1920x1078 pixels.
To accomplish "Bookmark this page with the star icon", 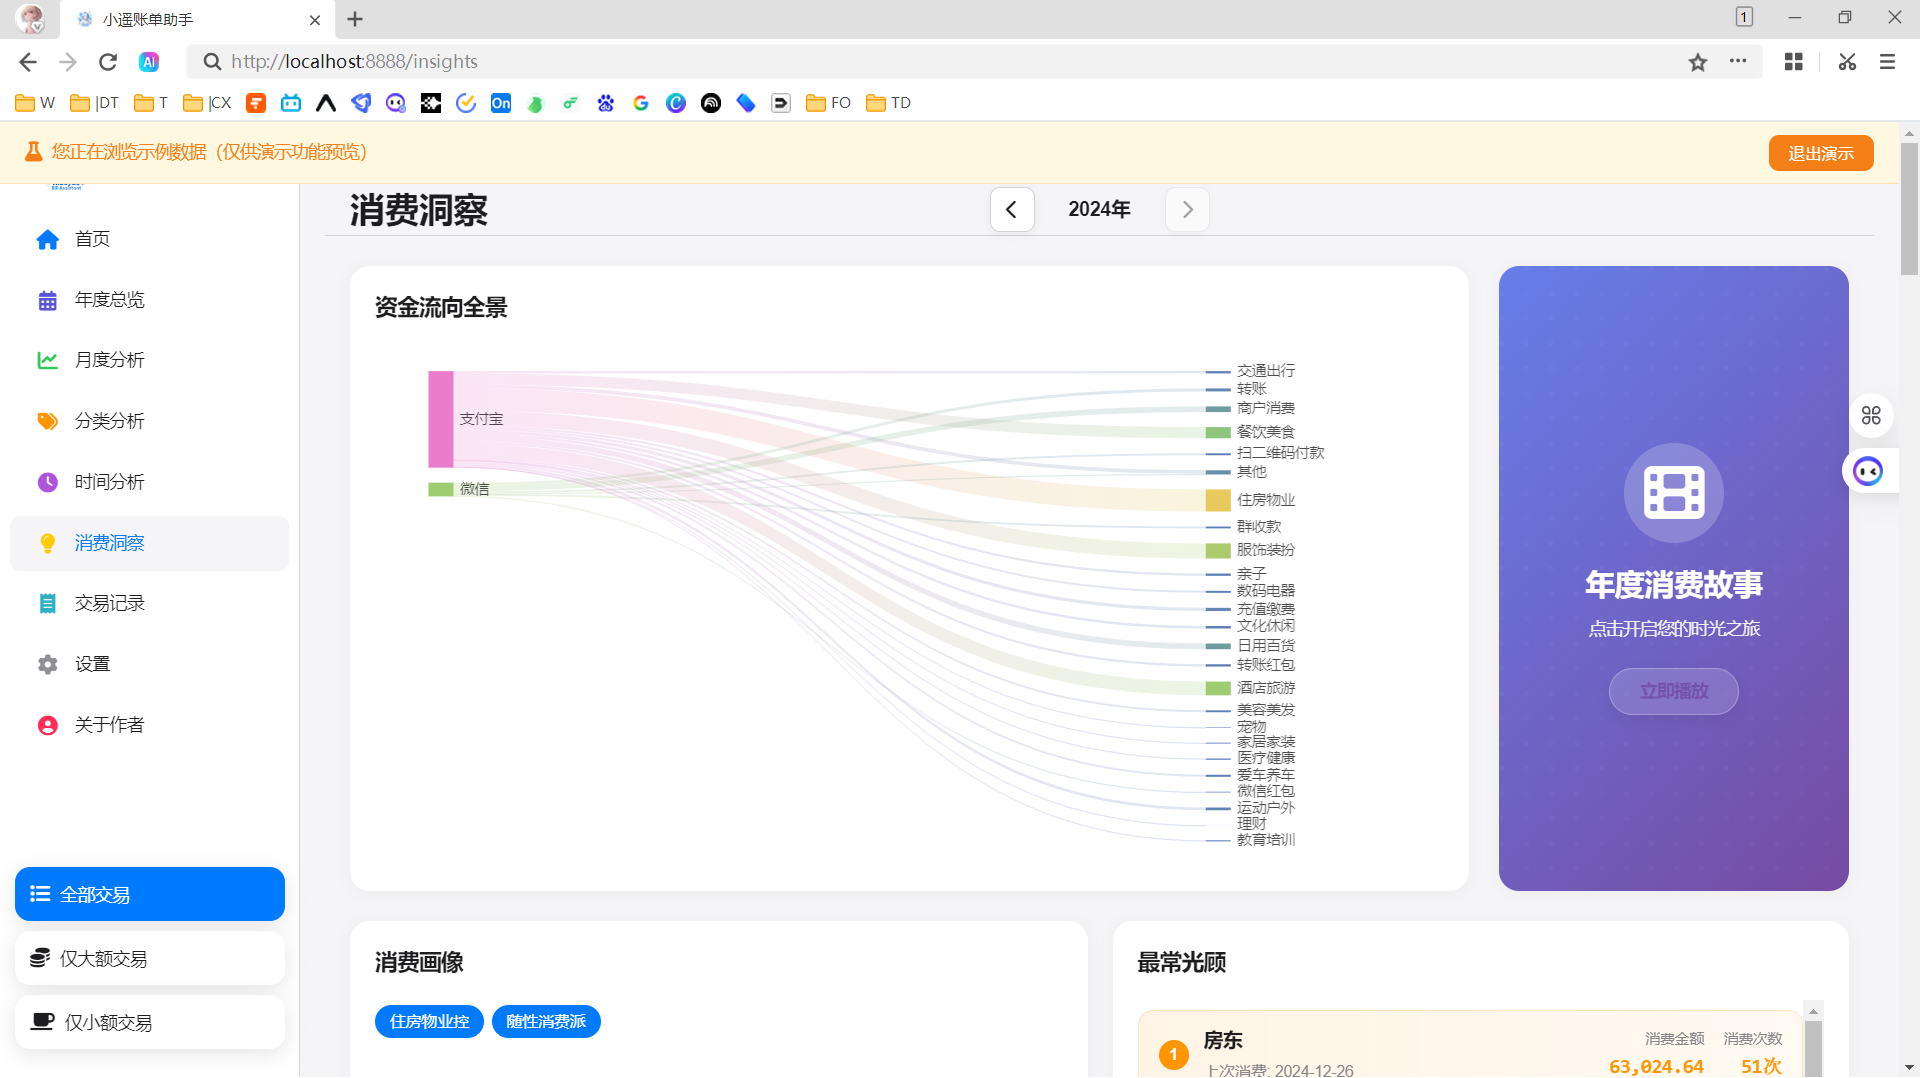I will click(x=1698, y=62).
